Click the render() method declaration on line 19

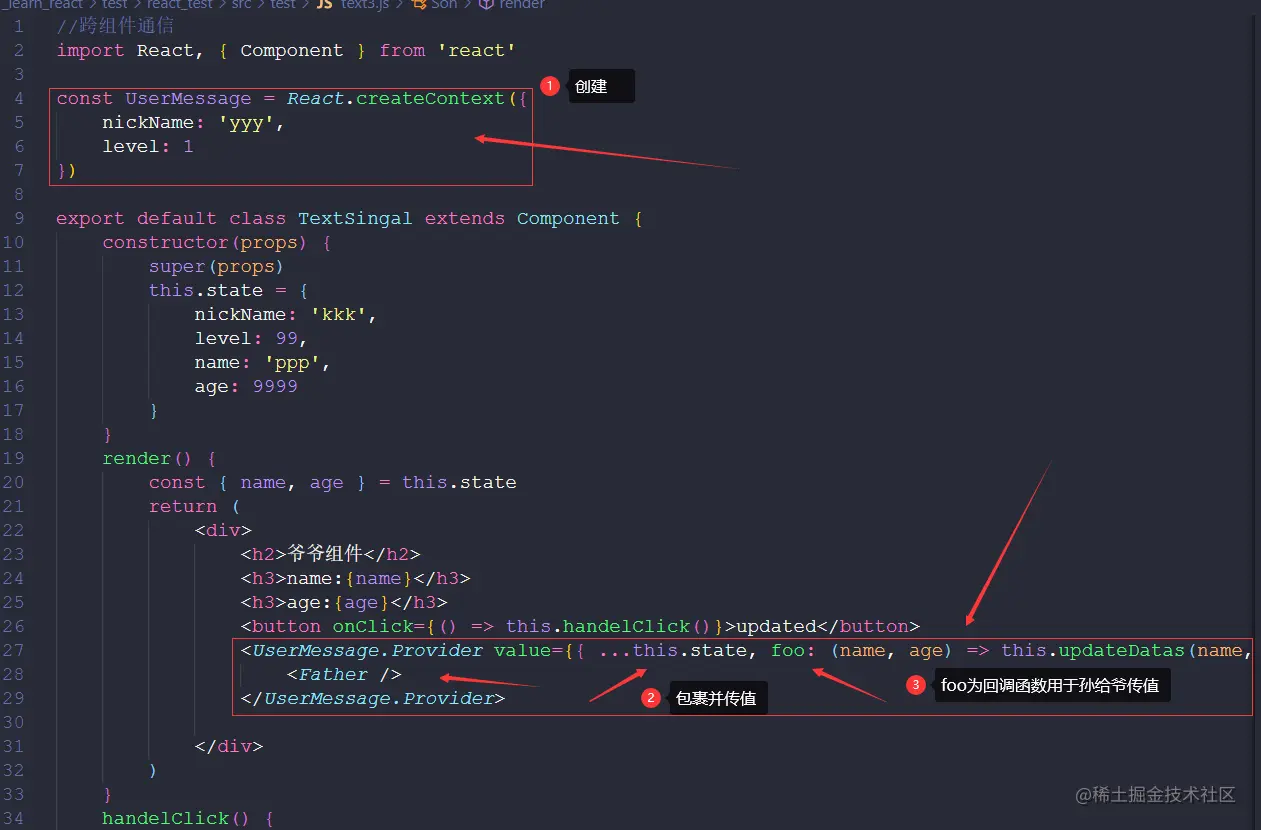pos(147,458)
